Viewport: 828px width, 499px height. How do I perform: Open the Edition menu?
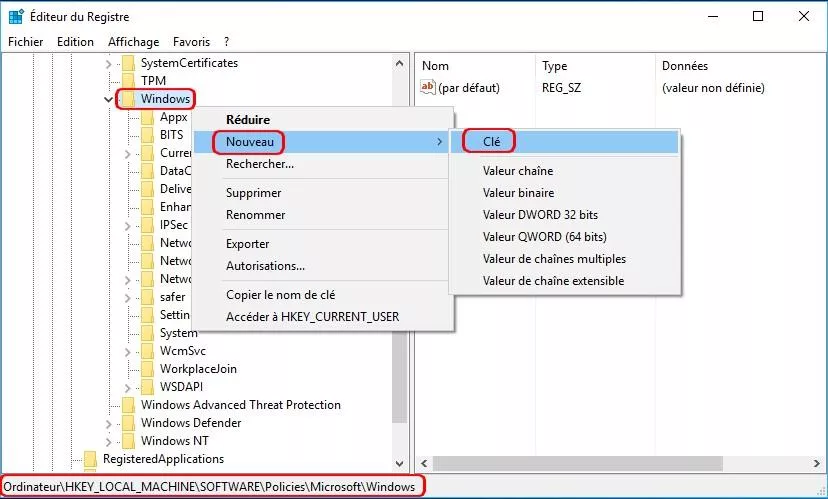75,42
